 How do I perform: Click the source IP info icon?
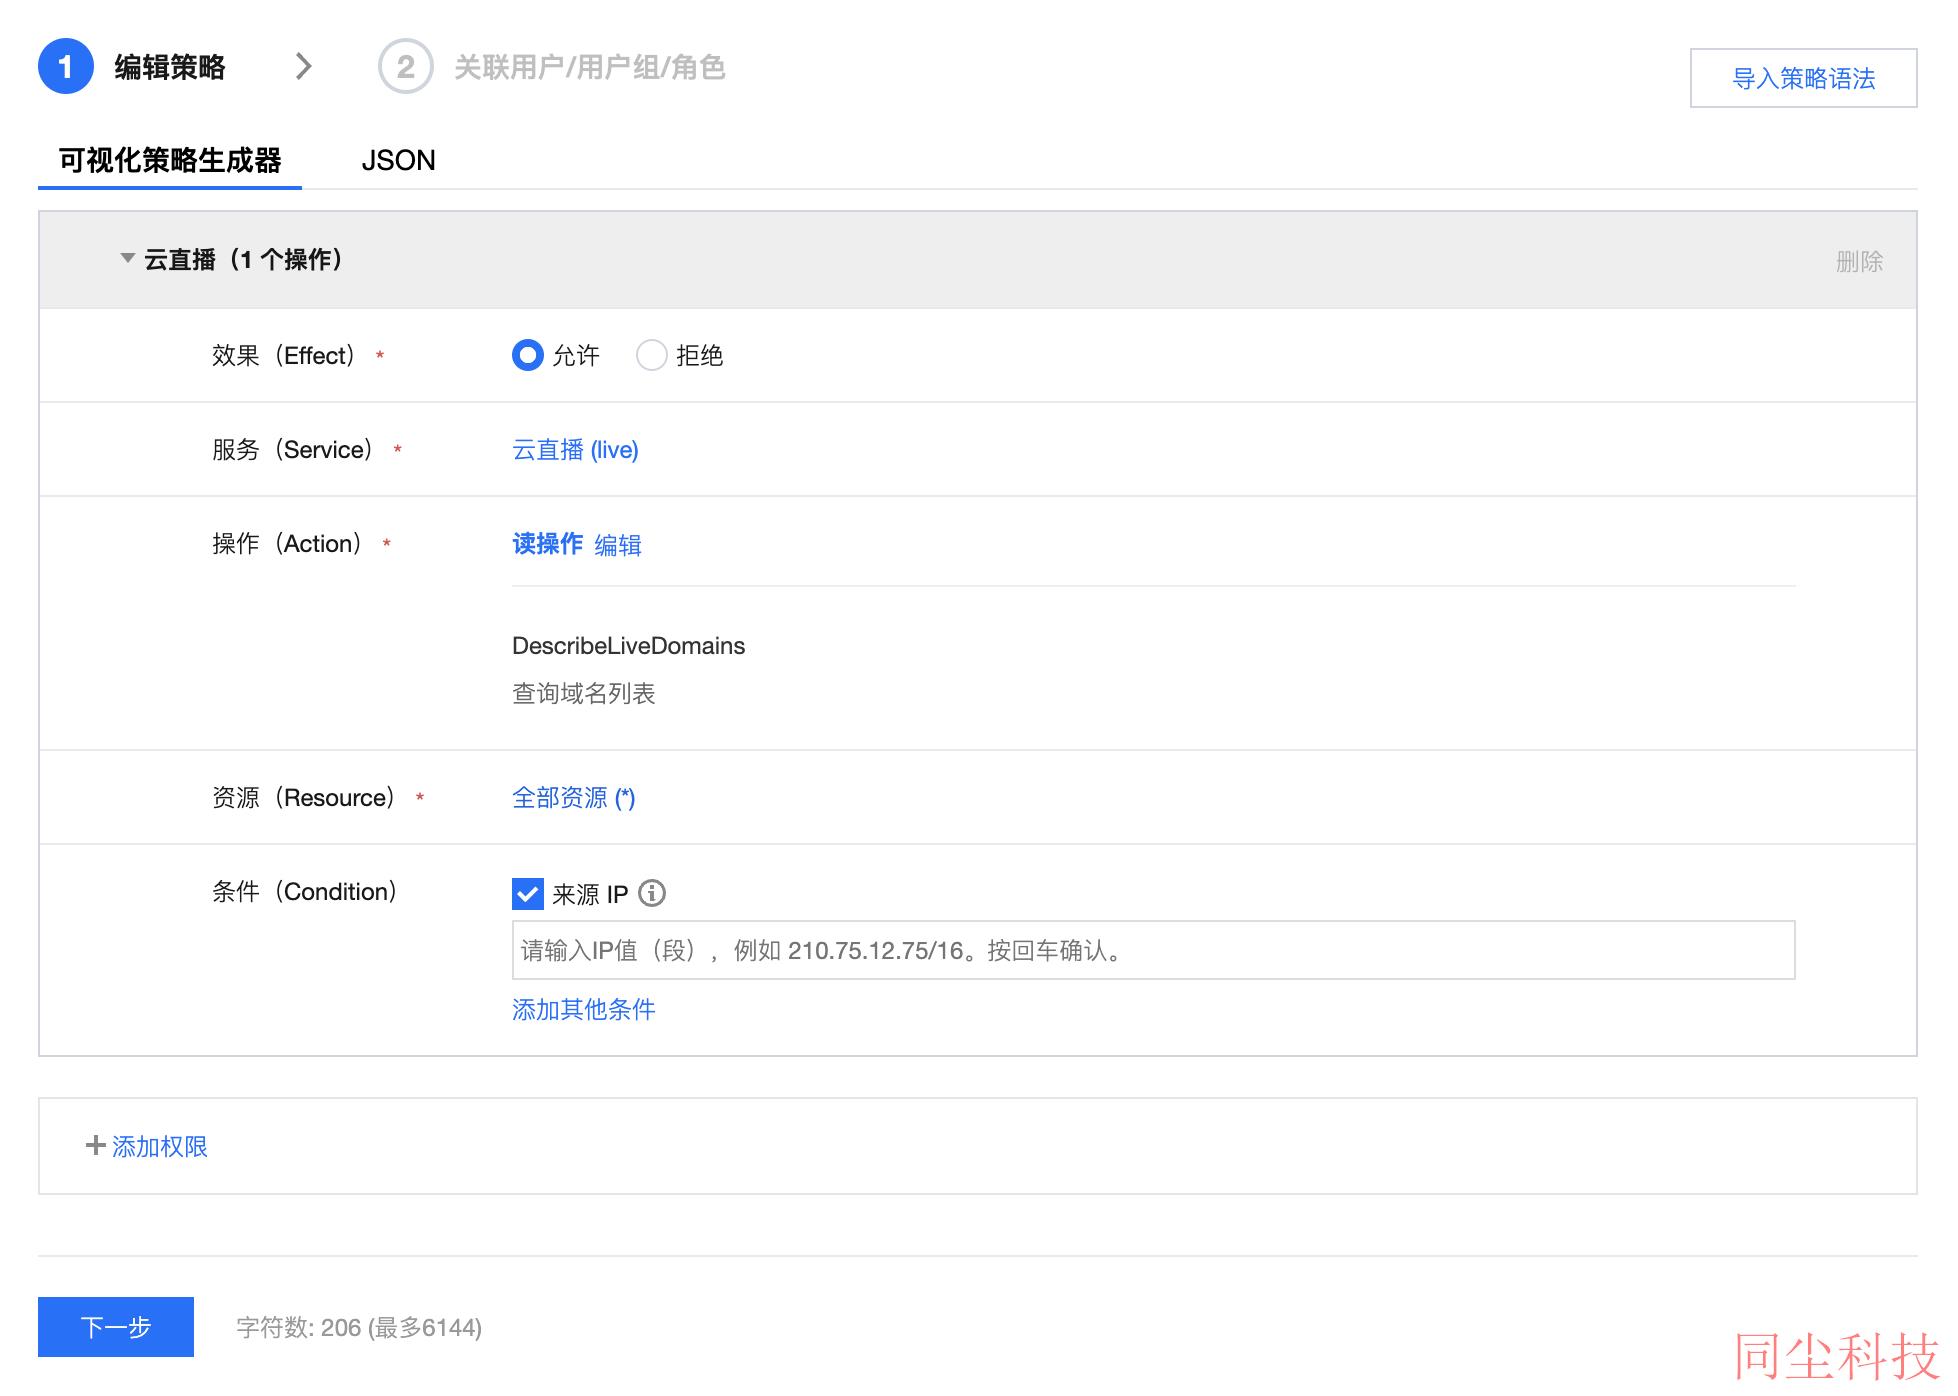coord(652,893)
